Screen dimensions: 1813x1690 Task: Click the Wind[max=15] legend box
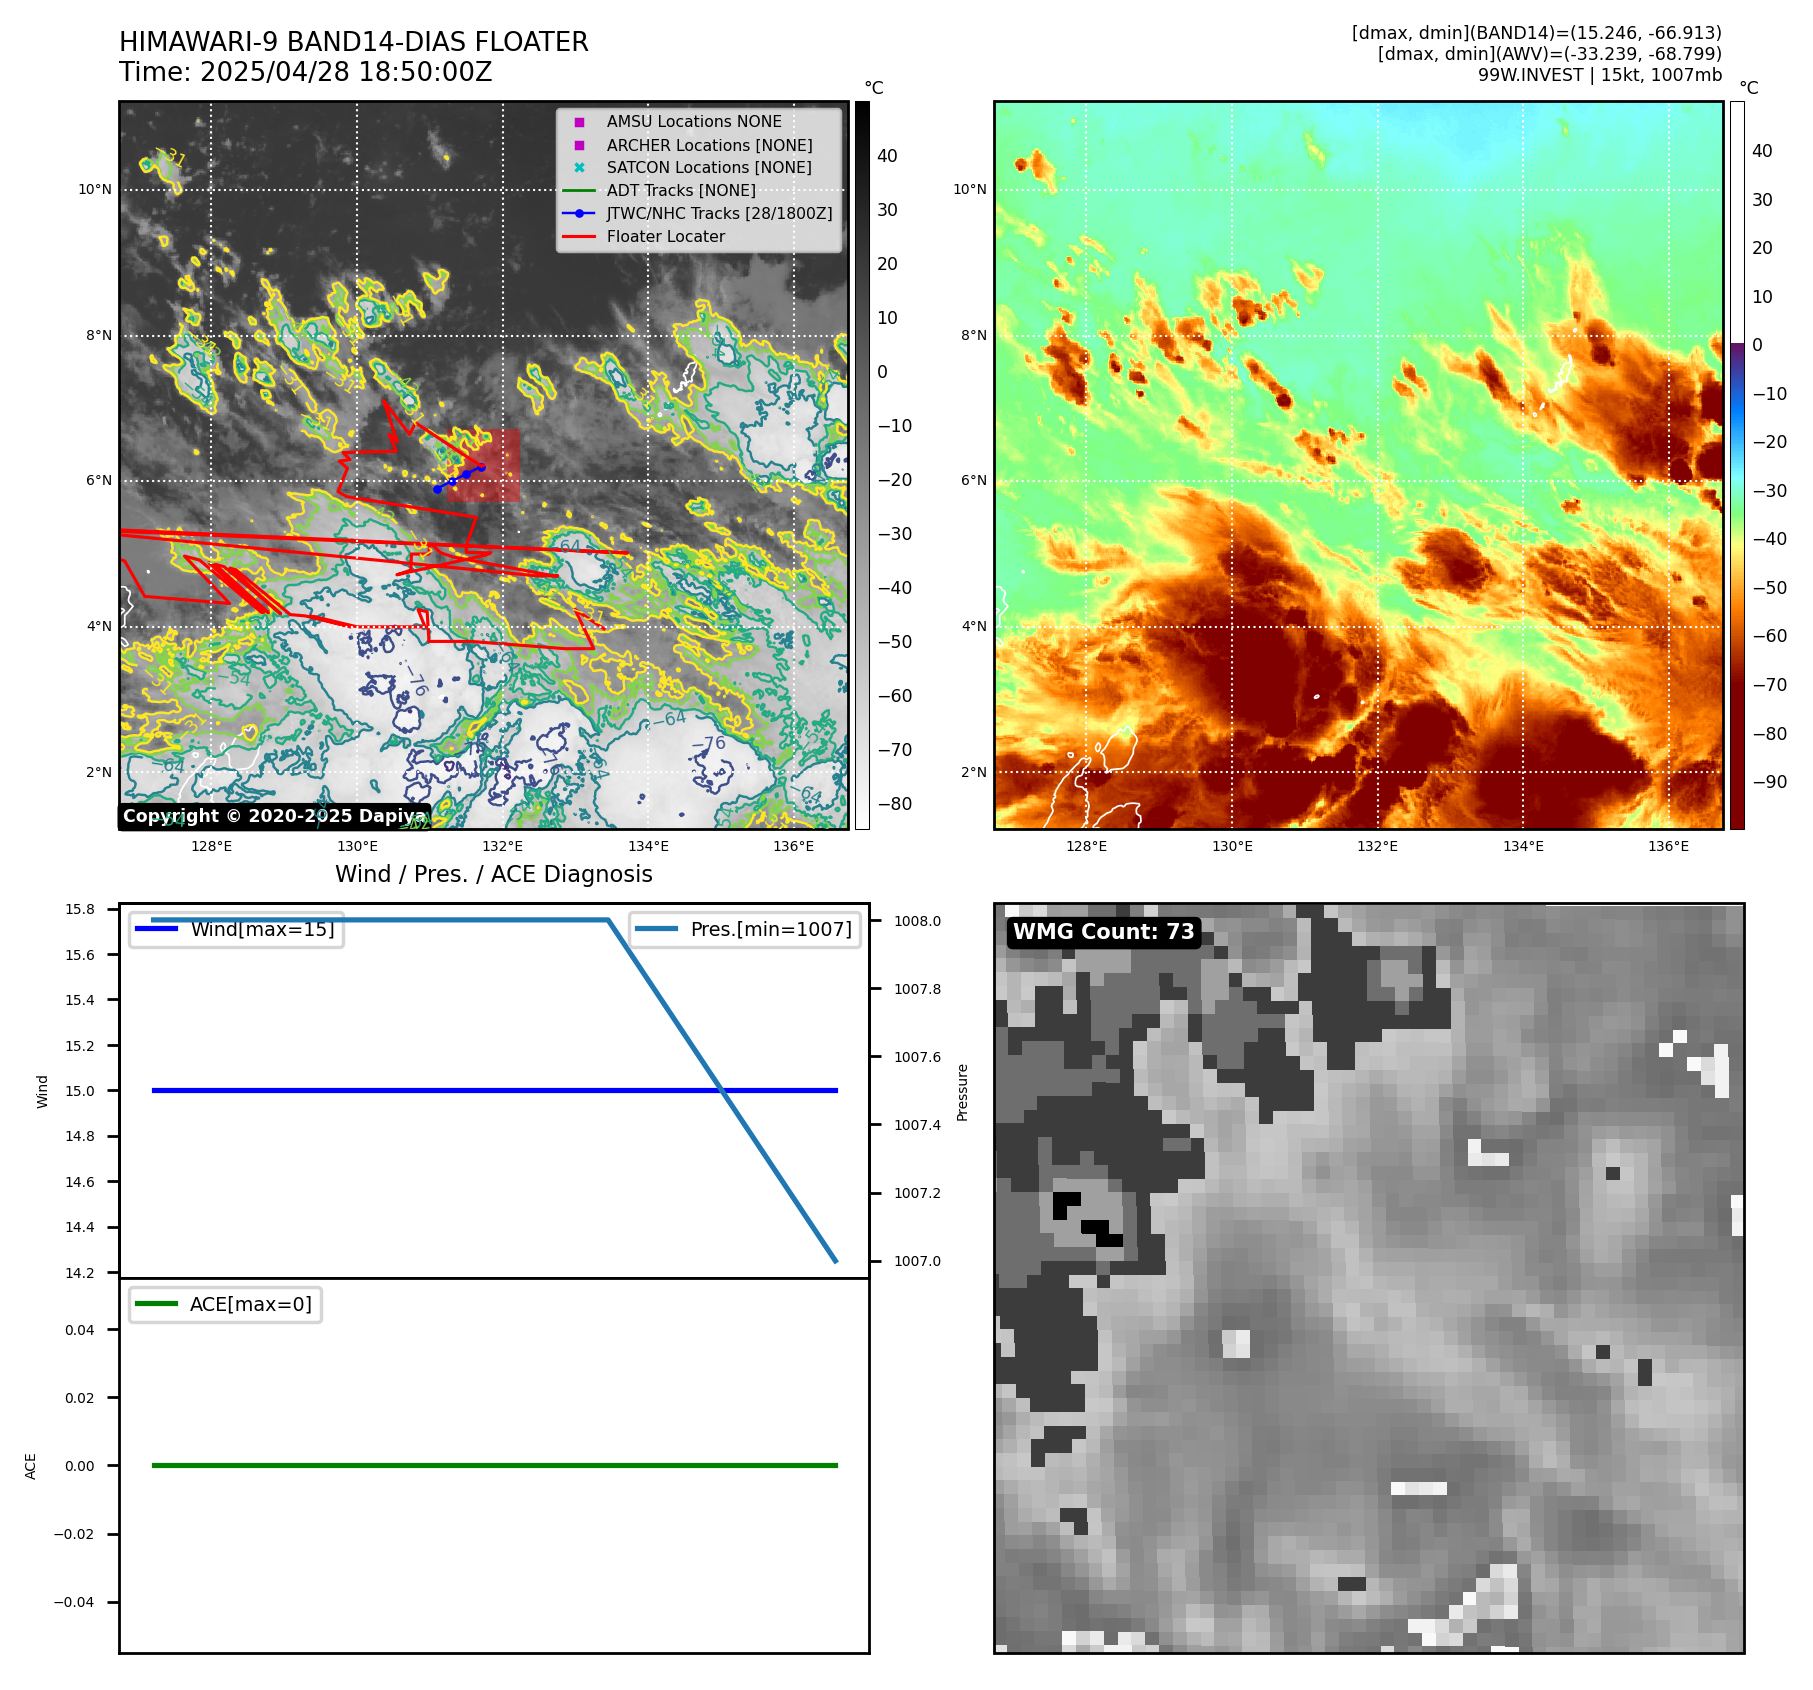pyautogui.click(x=236, y=929)
